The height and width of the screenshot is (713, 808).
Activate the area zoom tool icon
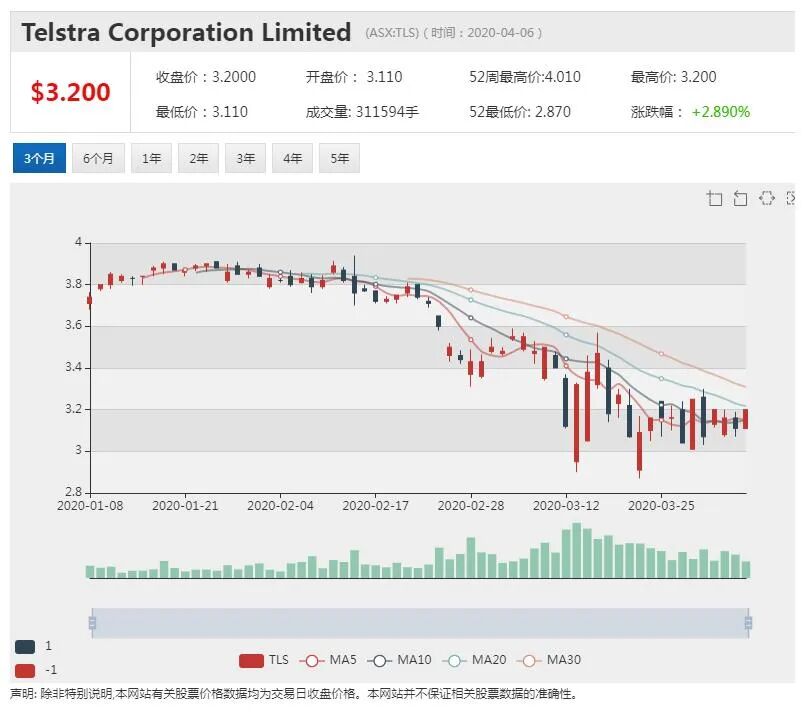714,198
